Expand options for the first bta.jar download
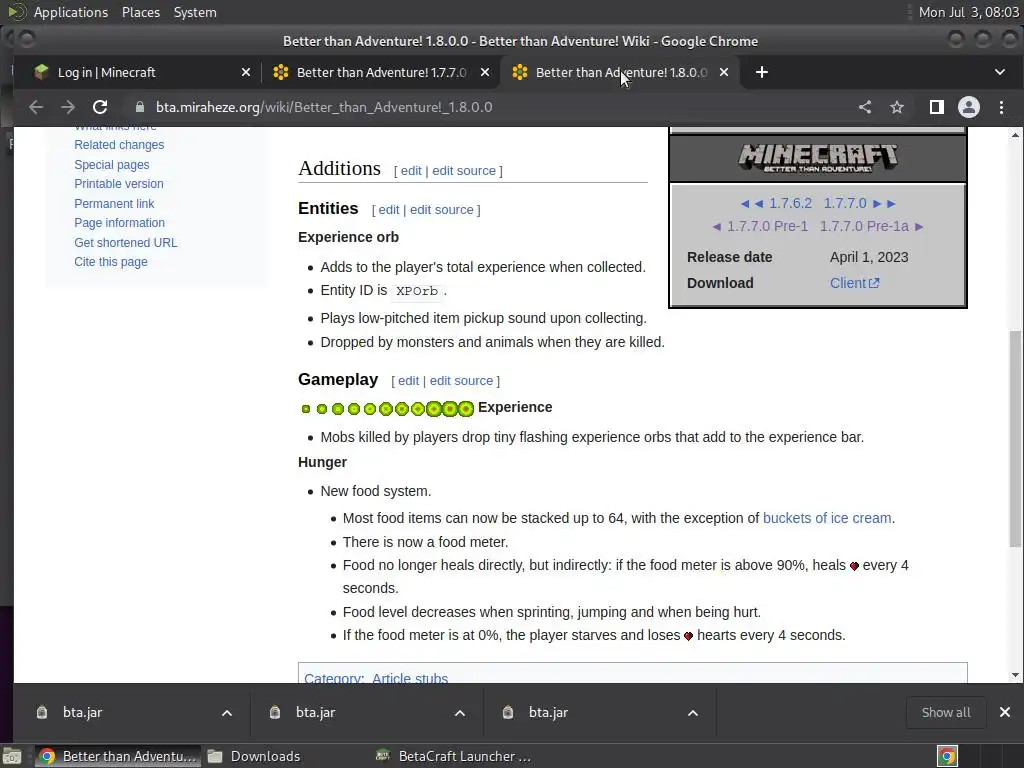Screen dimensions: 1024x768 [227, 712]
